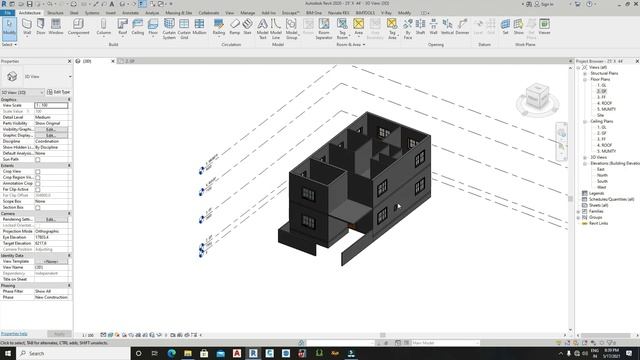Select the Area tool
This screenshot has height=360, width=640.
(359, 27)
